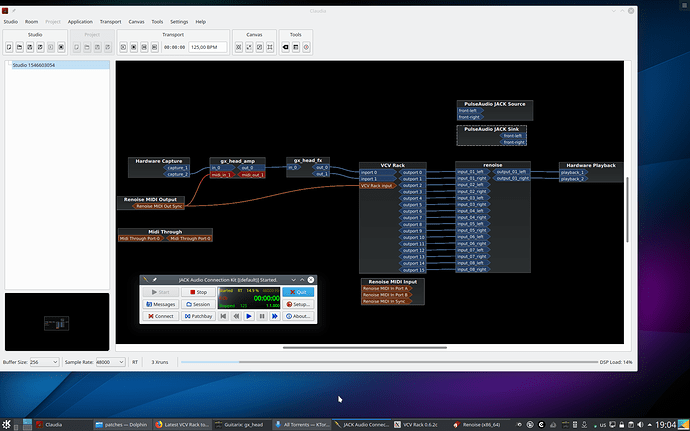The height and width of the screenshot is (431, 690).
Task: Click the transport Stop icon in toolbar
Action: tap(134, 47)
